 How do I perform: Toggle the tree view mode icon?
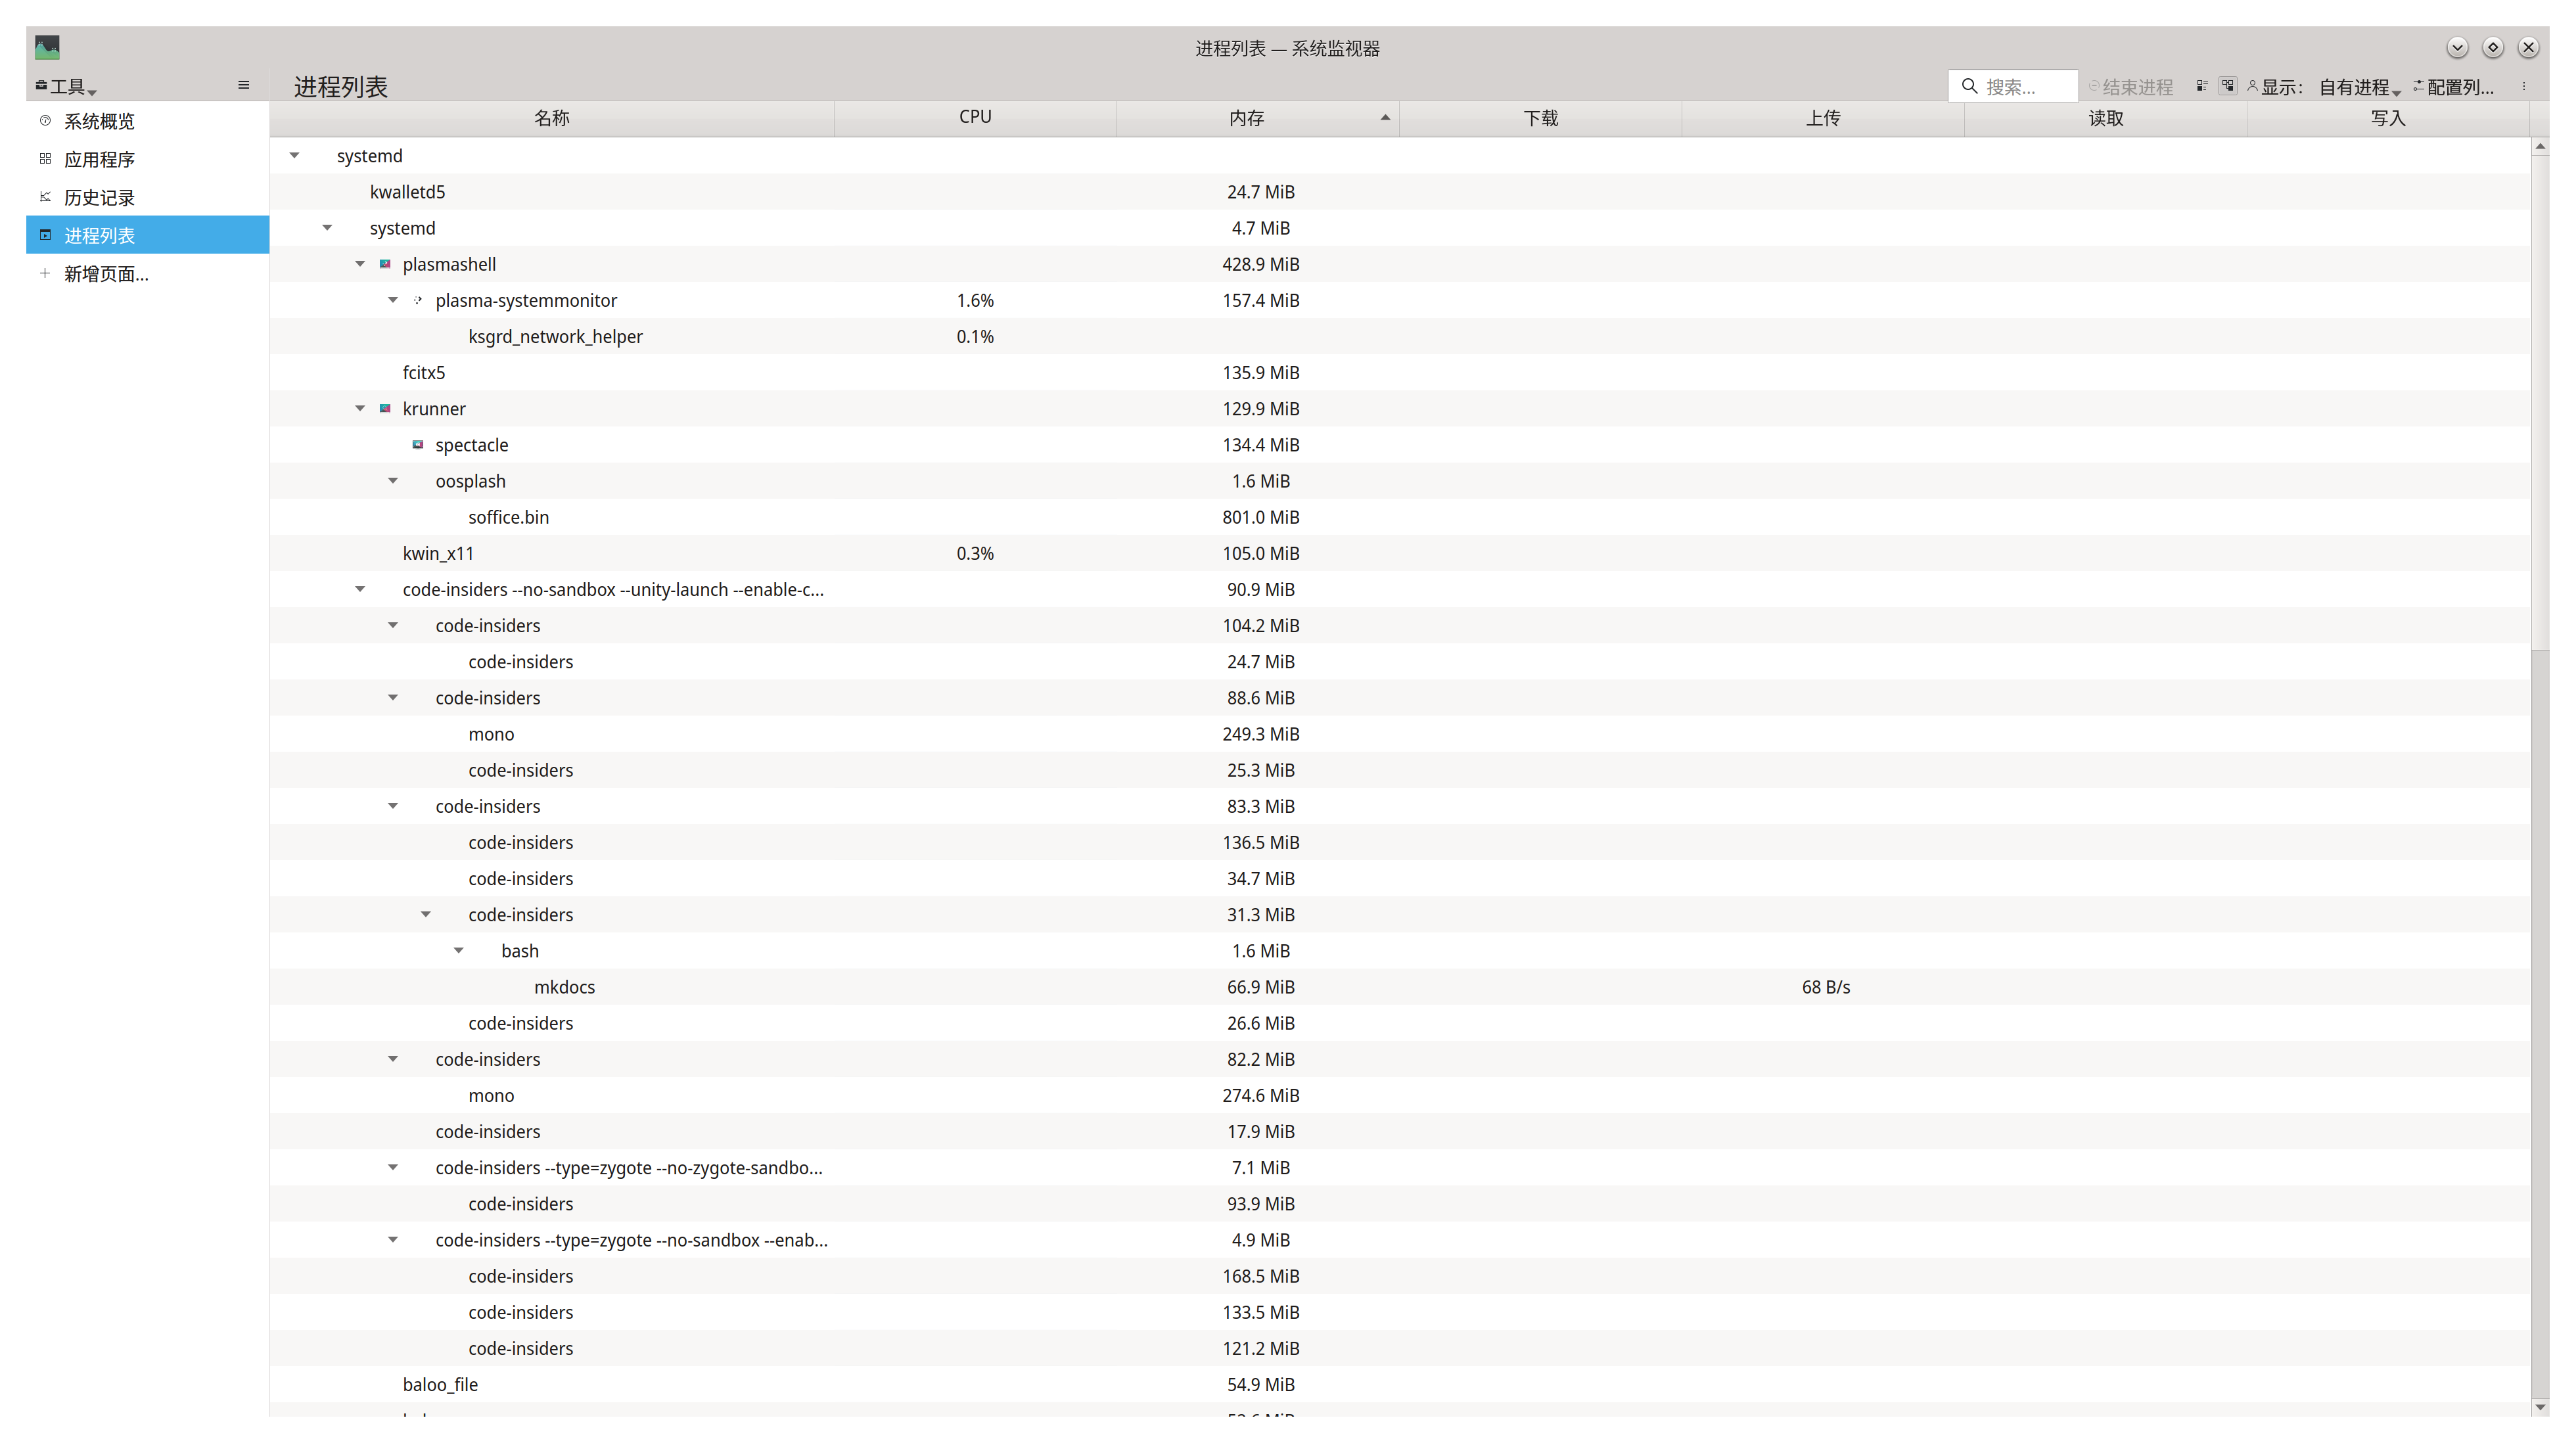2228,86
